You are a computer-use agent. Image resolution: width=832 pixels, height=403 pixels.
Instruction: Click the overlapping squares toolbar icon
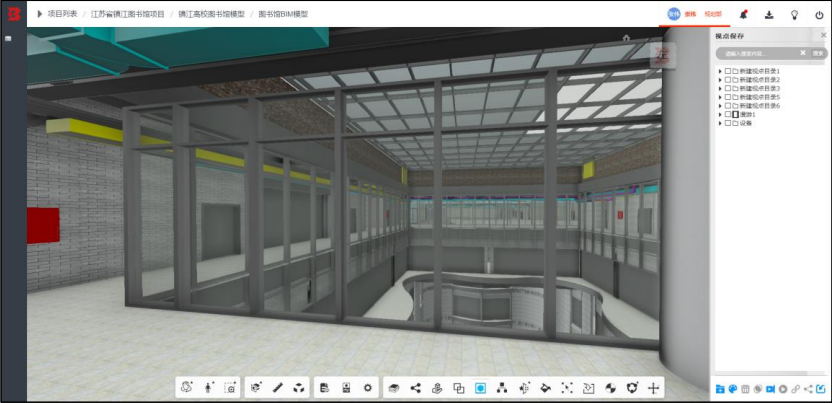459,388
